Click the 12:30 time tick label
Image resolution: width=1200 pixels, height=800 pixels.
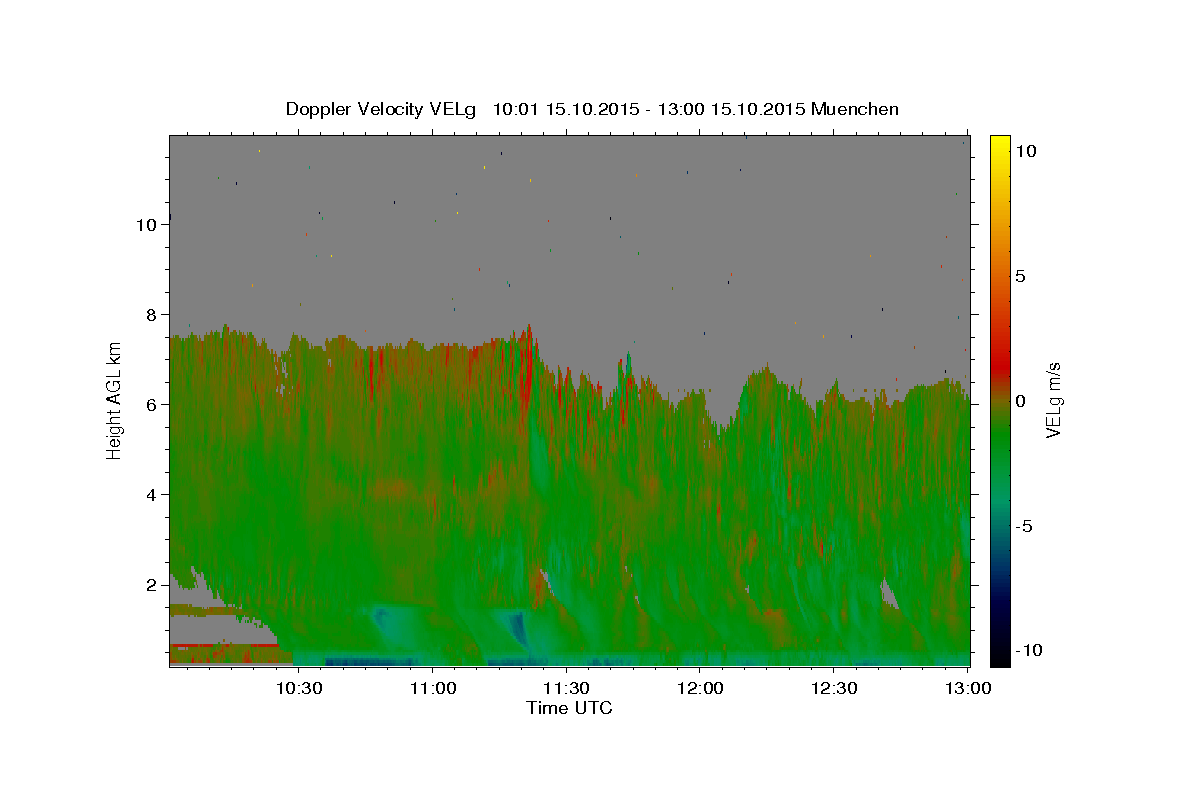(x=833, y=688)
